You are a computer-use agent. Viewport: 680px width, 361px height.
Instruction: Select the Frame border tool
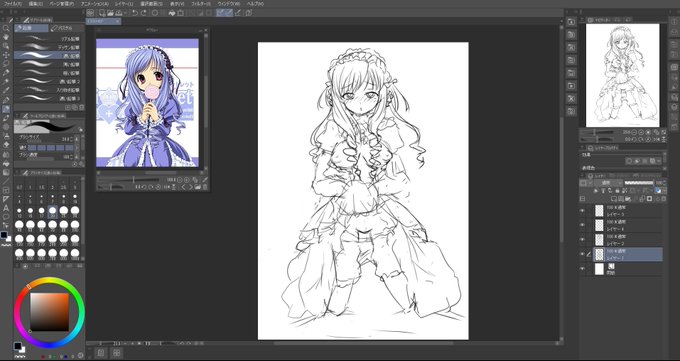point(6,190)
